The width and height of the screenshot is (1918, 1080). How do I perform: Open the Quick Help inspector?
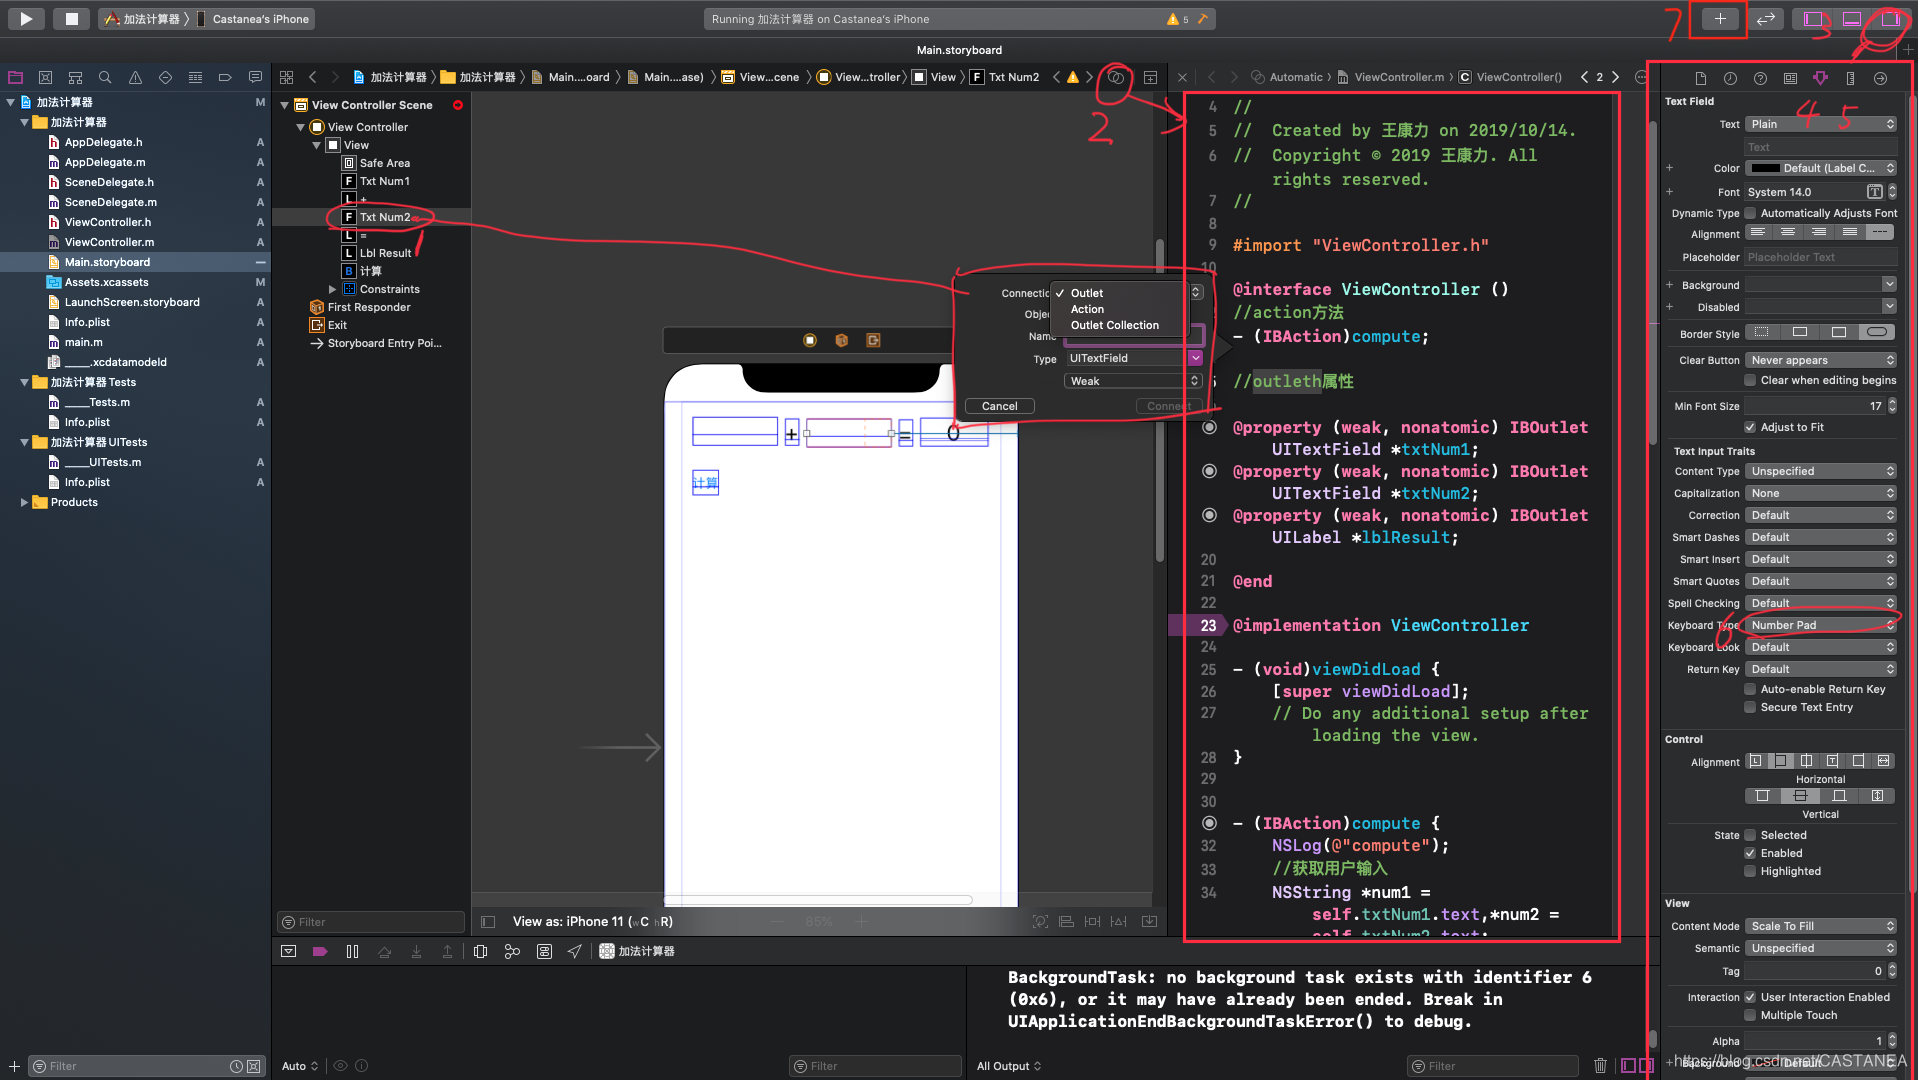[x=1760, y=78]
